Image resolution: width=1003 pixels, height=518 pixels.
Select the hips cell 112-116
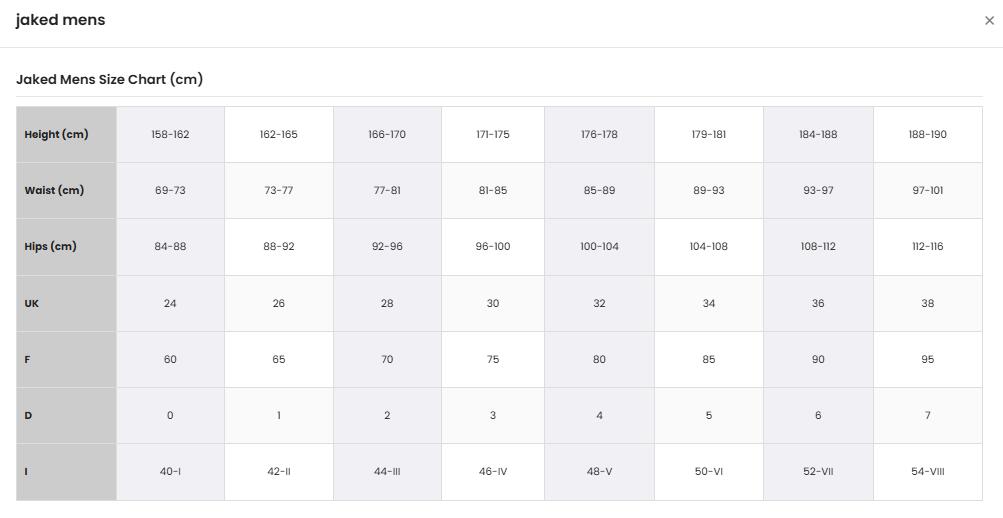coord(928,247)
